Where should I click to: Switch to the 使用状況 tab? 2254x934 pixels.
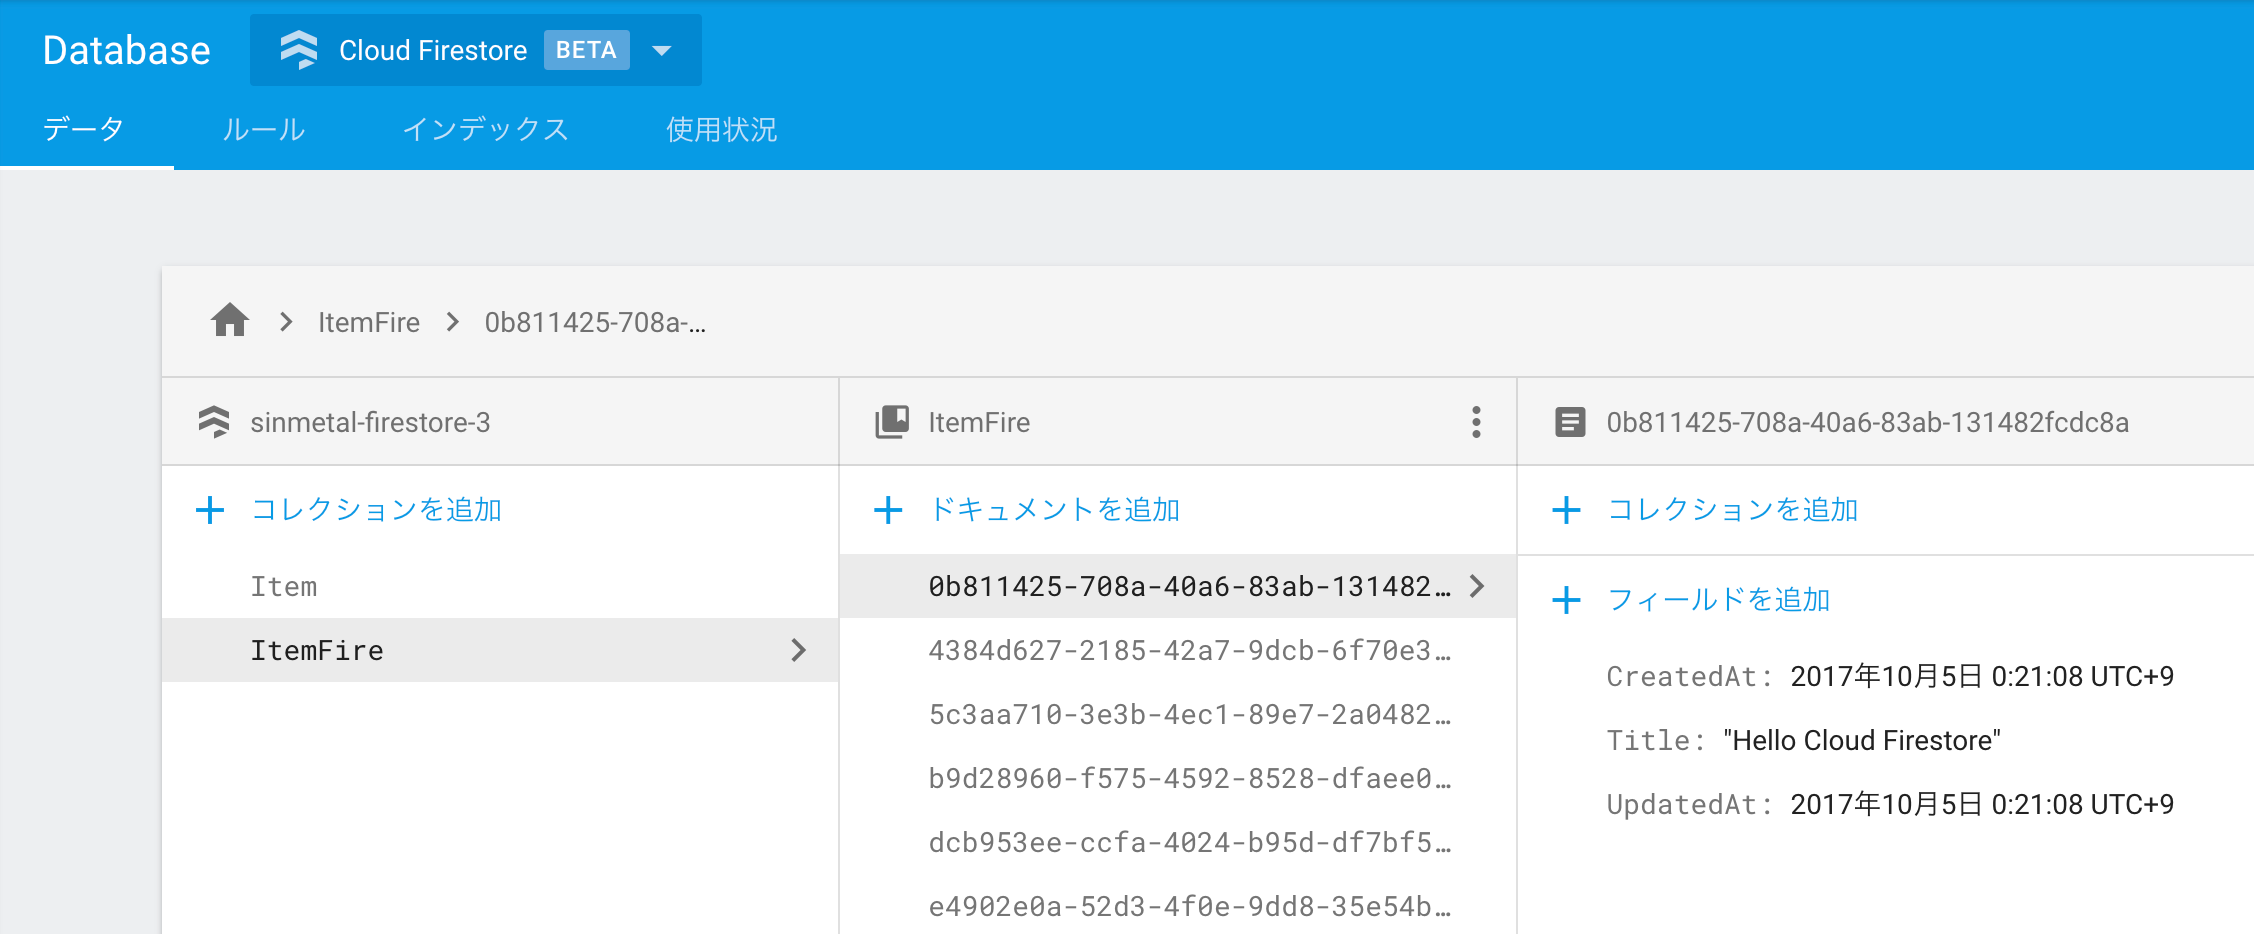pos(721,129)
